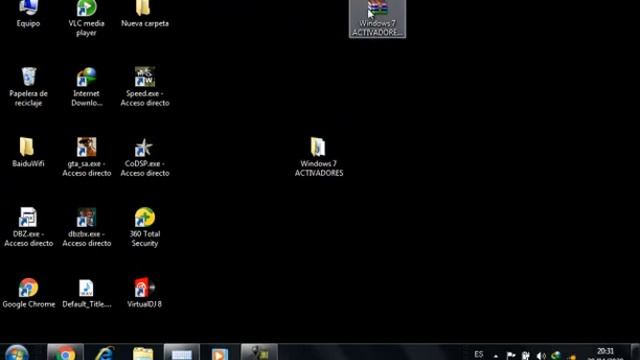Open media player taskbar button
Image resolution: width=640 pixels, height=360 pixels.
click(220, 353)
